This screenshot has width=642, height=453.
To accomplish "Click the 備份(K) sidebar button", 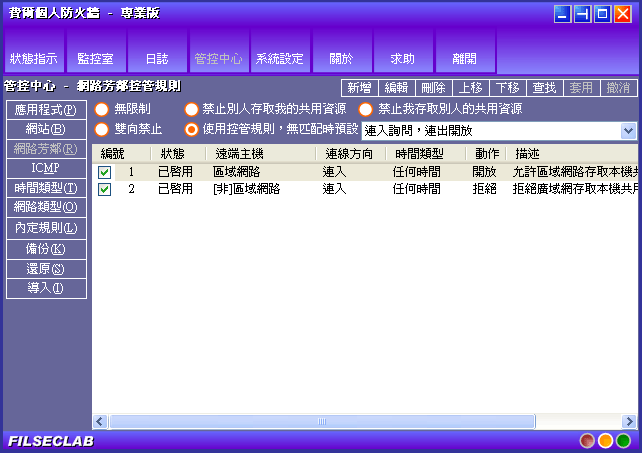I will (x=45, y=249).
